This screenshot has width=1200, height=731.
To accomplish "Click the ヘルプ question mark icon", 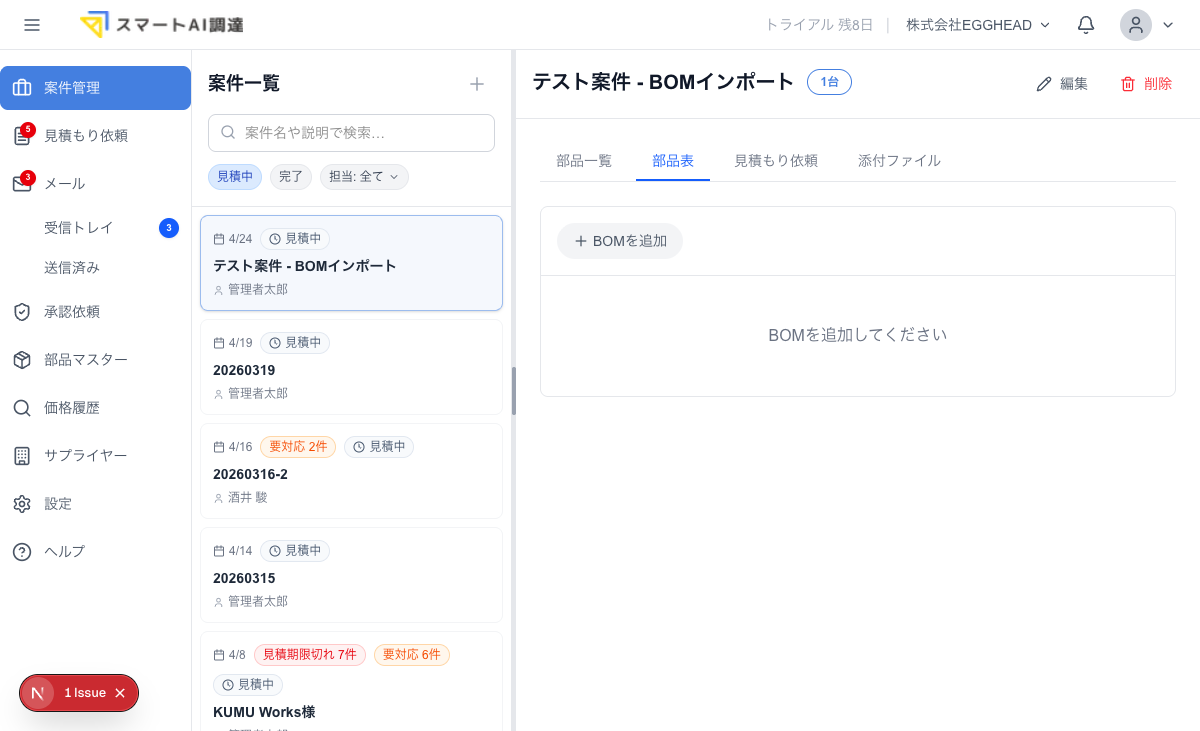I will [22, 552].
